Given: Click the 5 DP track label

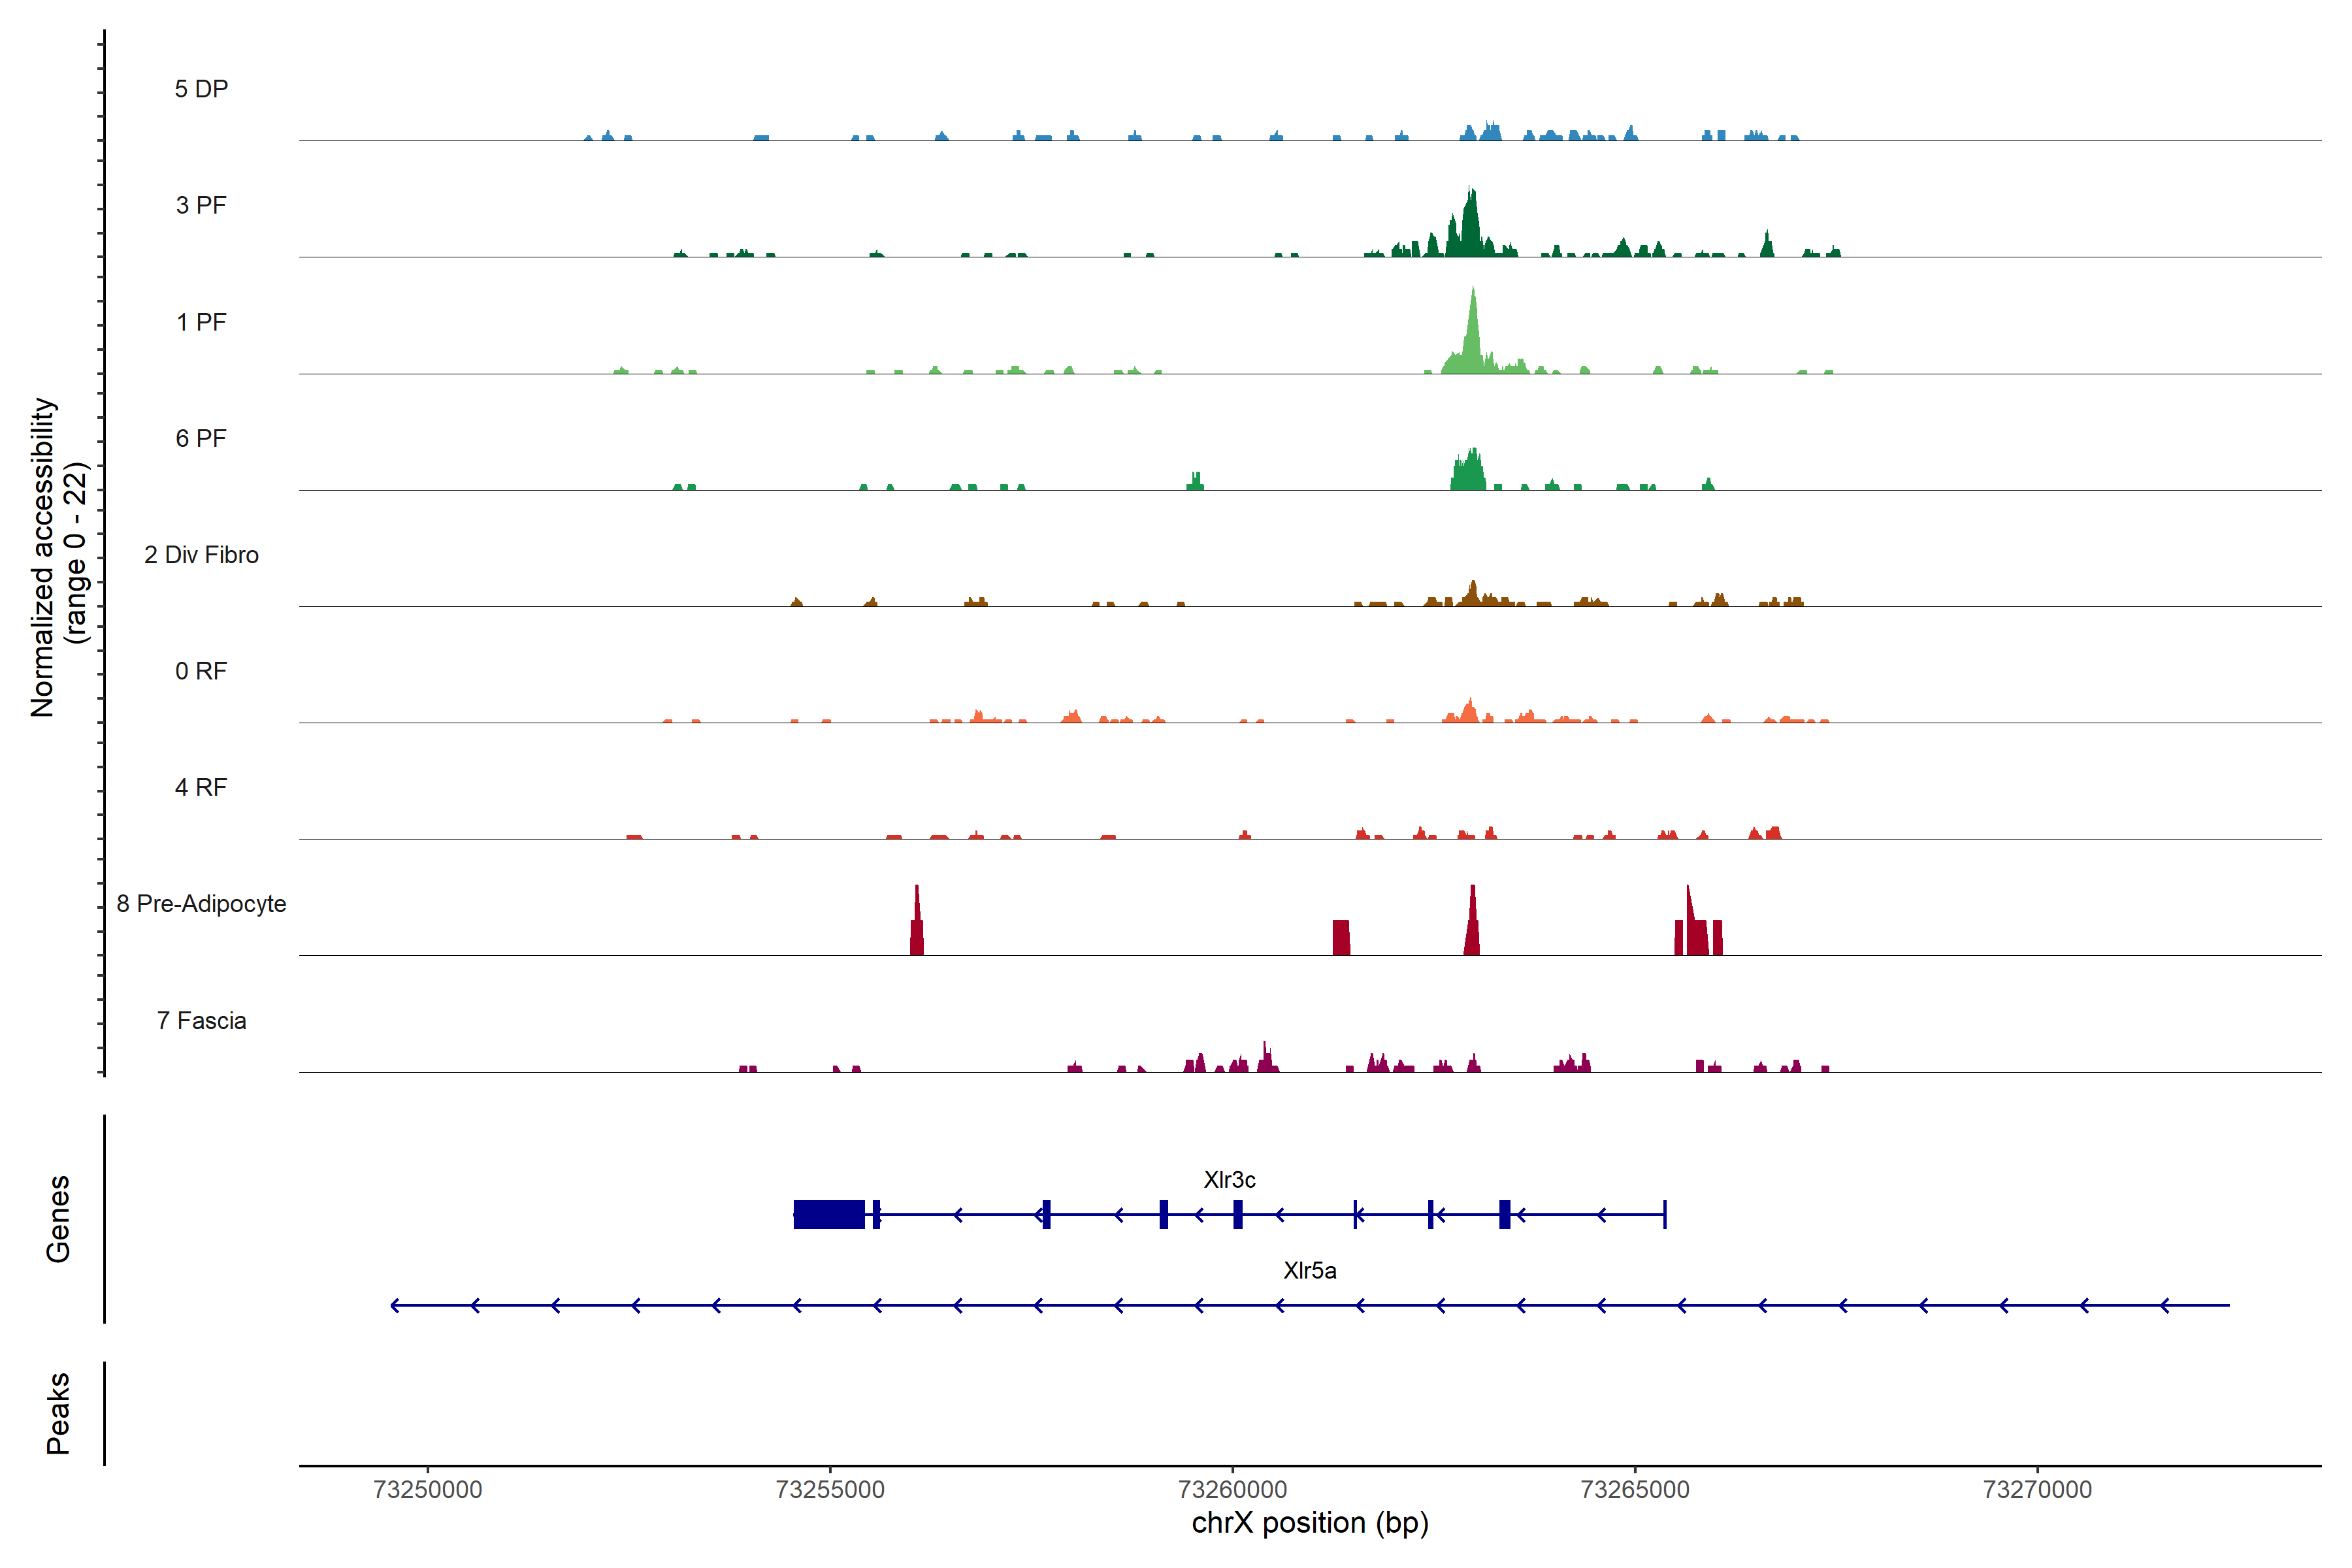Looking at the screenshot, I should (x=201, y=89).
